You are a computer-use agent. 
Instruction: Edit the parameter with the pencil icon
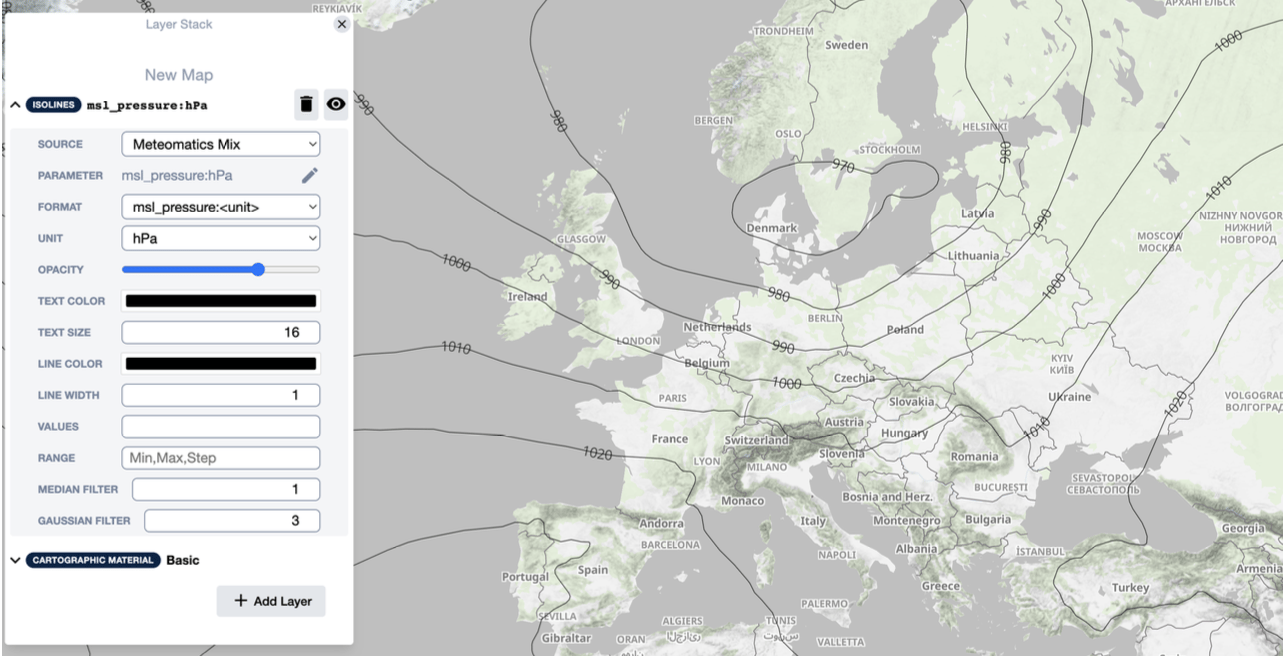[x=310, y=176]
